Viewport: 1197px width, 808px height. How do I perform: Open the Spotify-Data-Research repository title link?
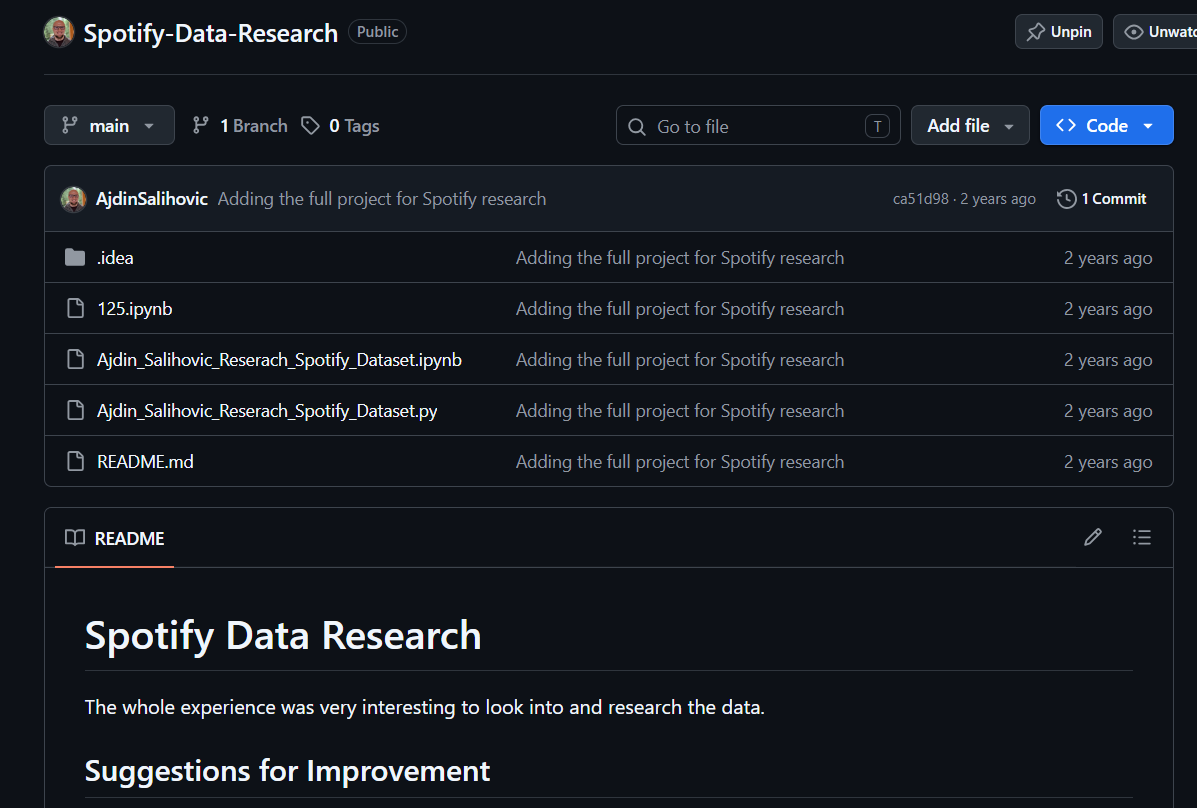pyautogui.click(x=210, y=33)
